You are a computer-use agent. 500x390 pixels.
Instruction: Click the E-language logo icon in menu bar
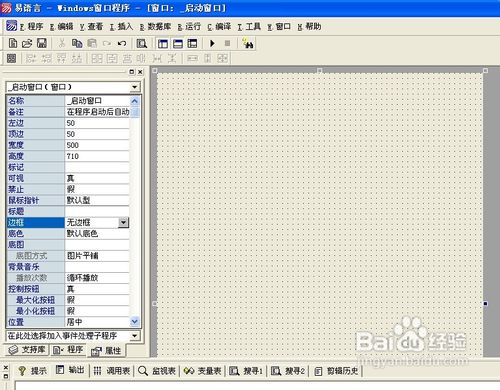[x=12, y=26]
